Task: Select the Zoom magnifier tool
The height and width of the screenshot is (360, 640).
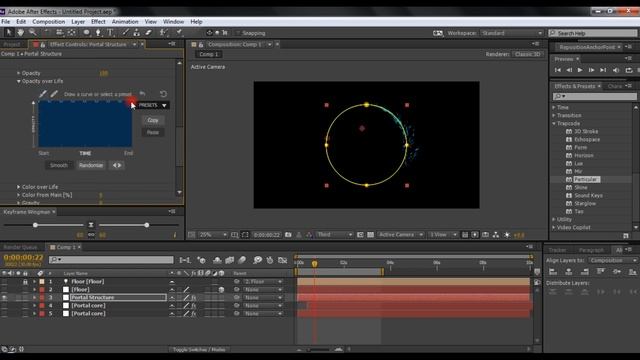Action: [32, 33]
